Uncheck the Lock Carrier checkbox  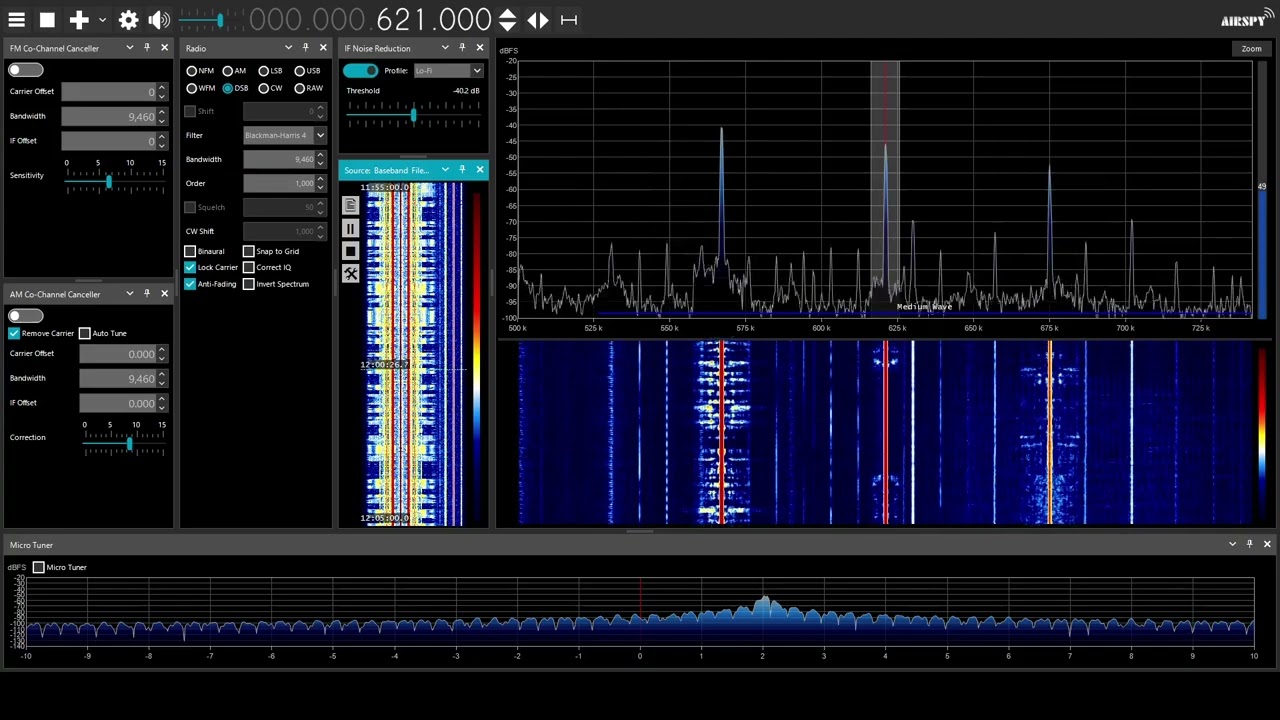click(x=190, y=267)
